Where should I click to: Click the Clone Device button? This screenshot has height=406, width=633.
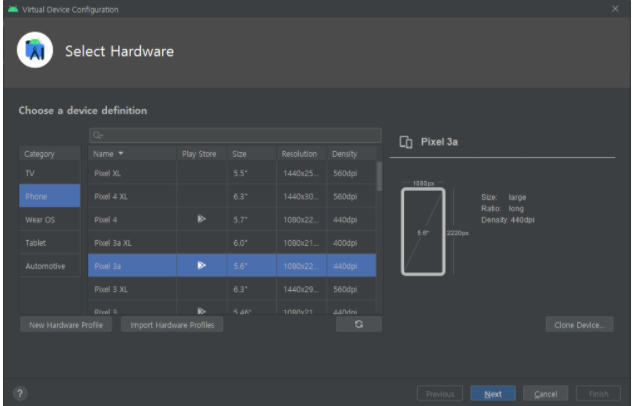pos(579,324)
